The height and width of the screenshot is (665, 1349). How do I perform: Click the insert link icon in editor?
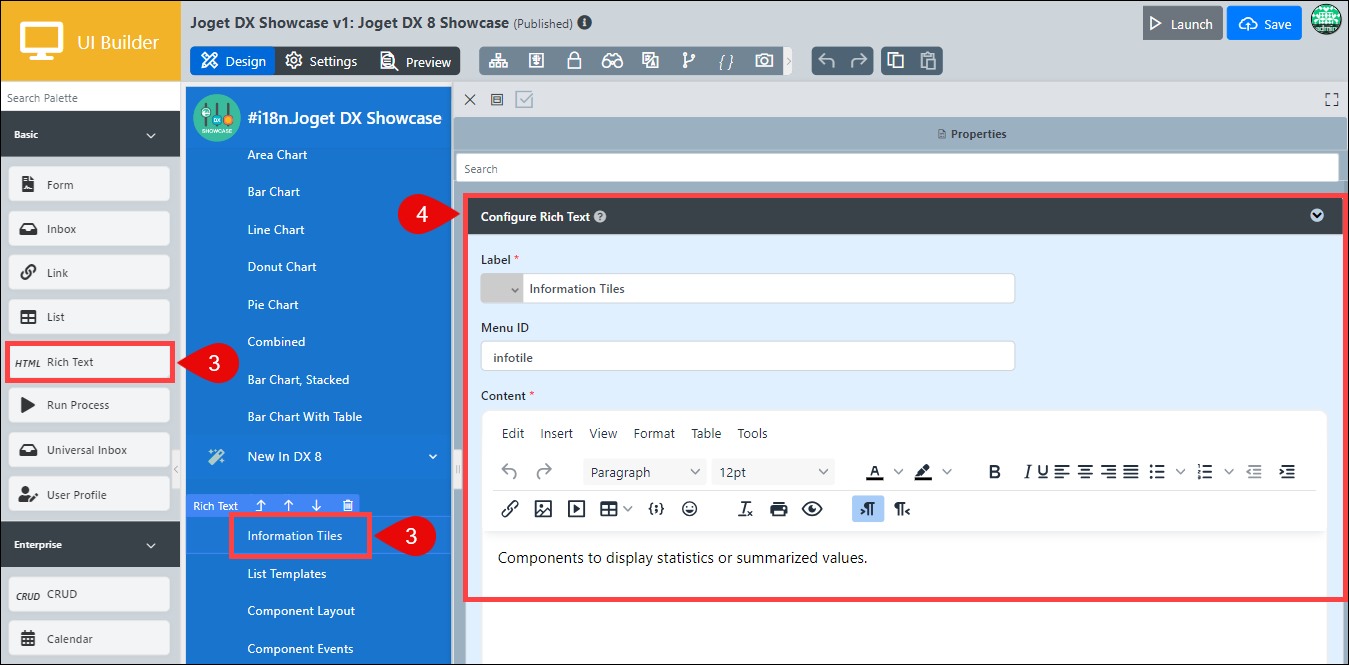[x=510, y=509]
